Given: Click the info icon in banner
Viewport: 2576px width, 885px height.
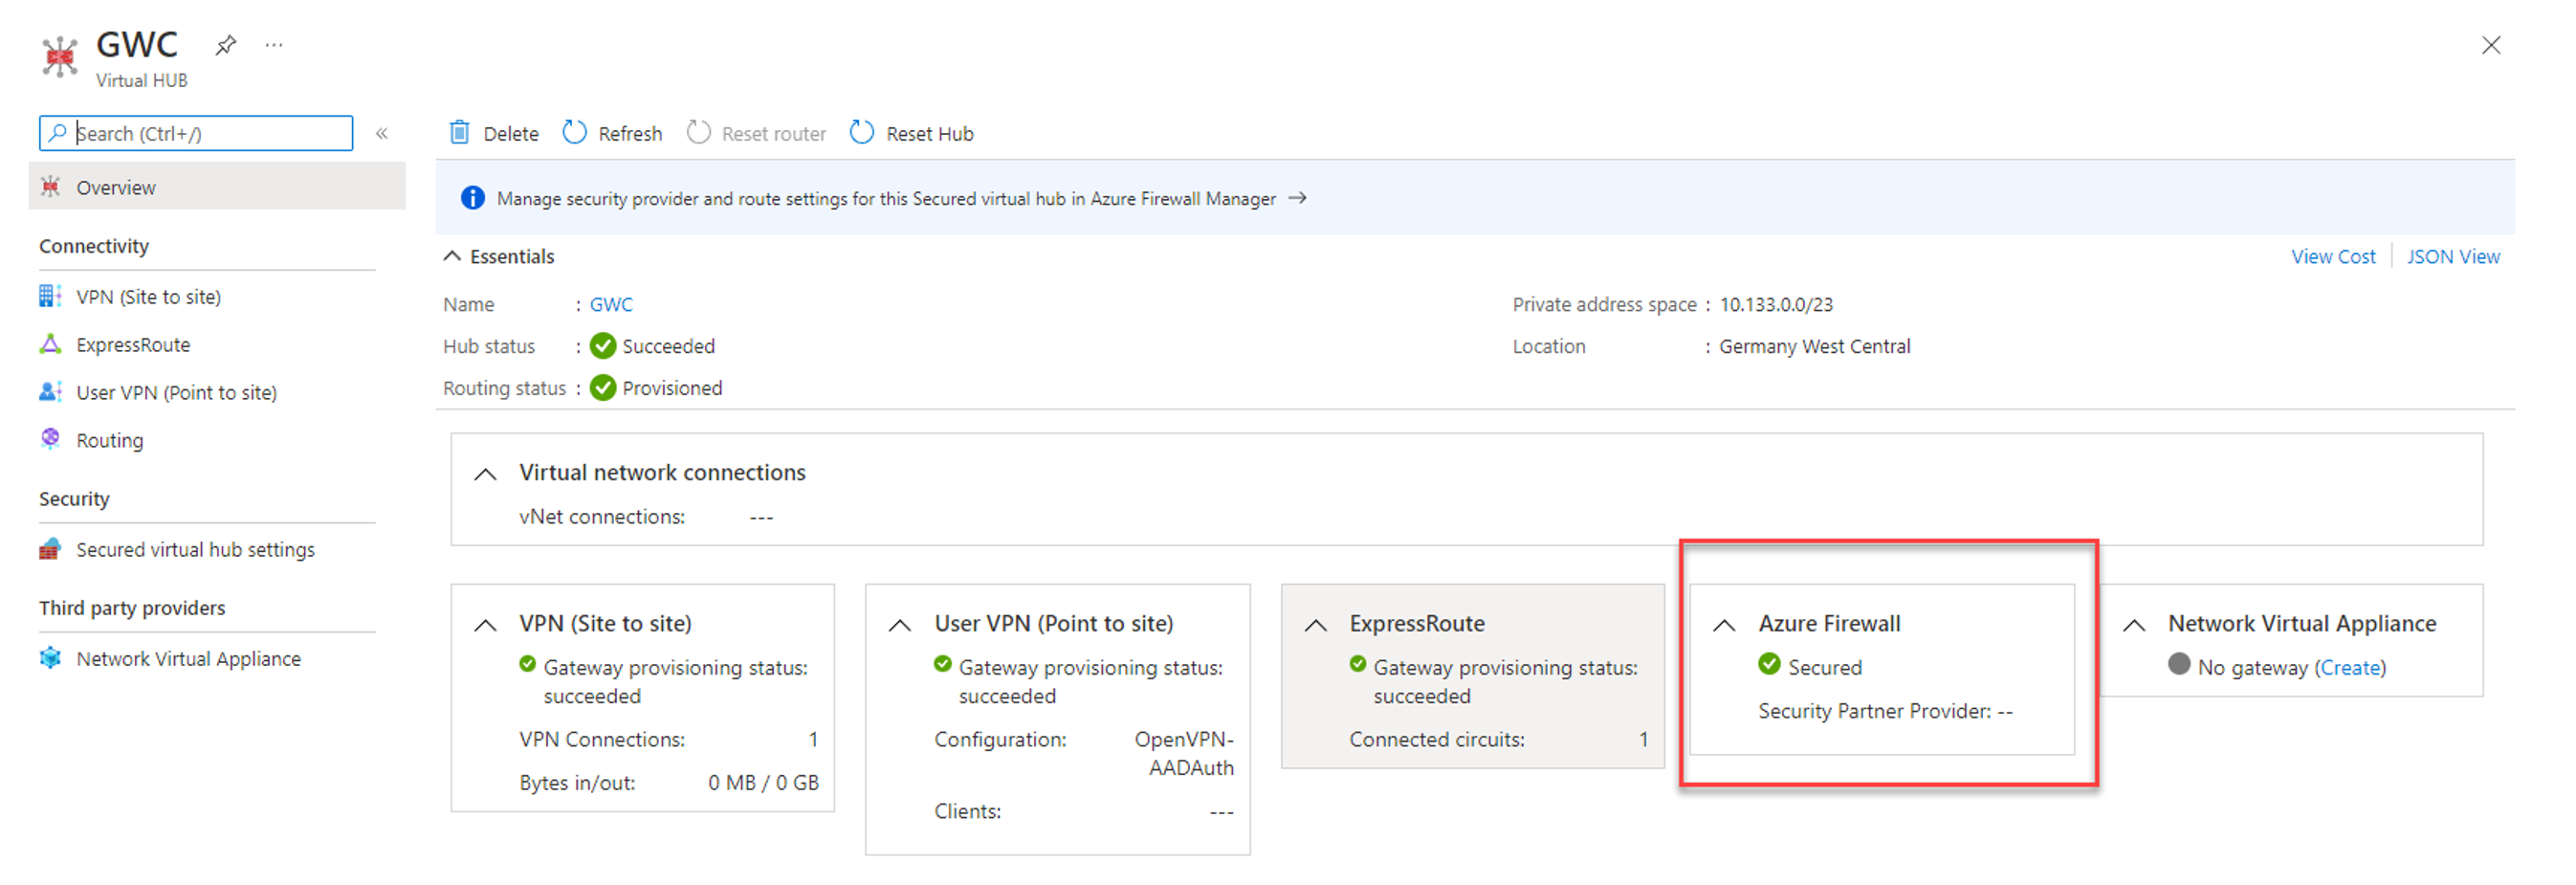Looking at the screenshot, I should coord(472,198).
